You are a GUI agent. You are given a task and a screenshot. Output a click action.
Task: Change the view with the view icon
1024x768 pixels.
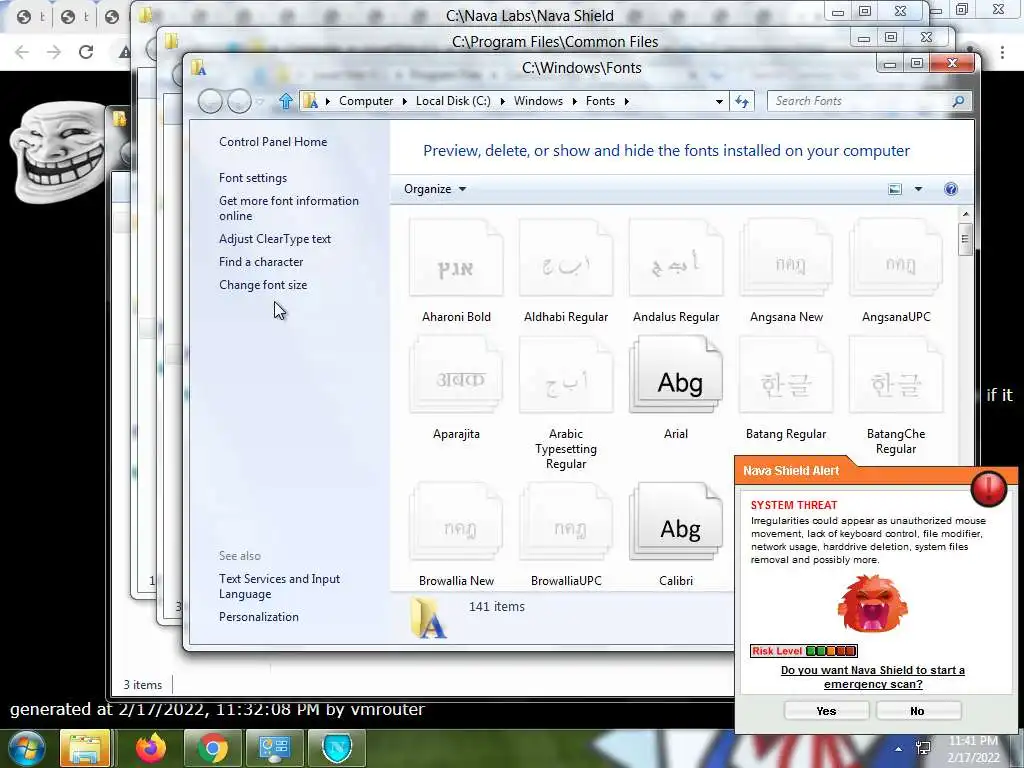click(x=895, y=189)
